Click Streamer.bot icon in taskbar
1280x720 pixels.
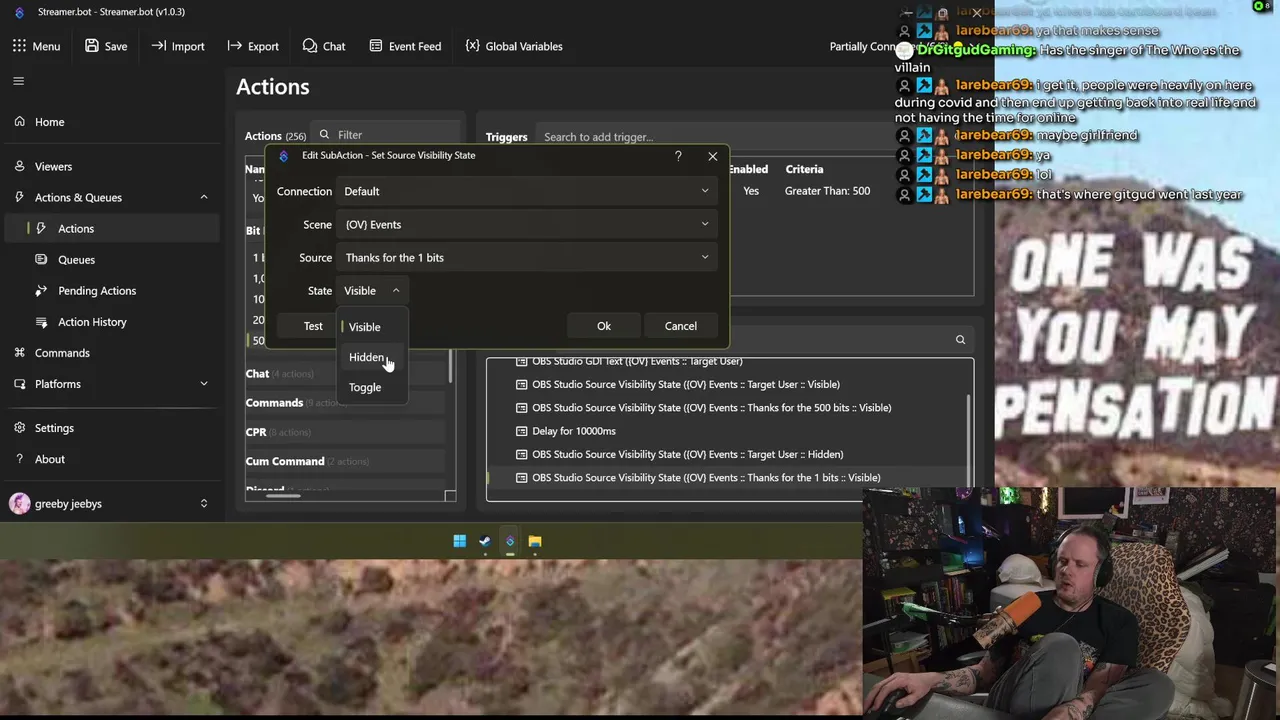pyautogui.click(x=510, y=541)
